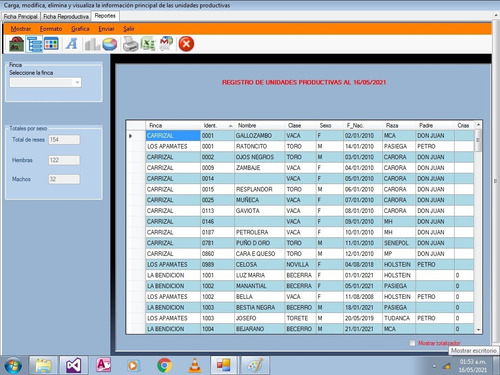Open the Formato menu

tap(51, 29)
